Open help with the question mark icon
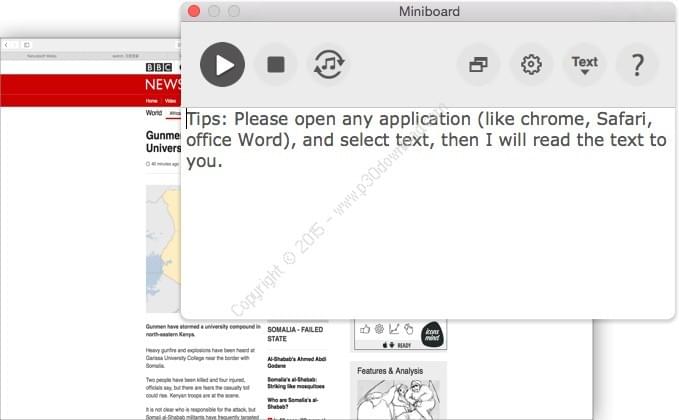Image resolution: width=679 pixels, height=420 pixels. [637, 65]
